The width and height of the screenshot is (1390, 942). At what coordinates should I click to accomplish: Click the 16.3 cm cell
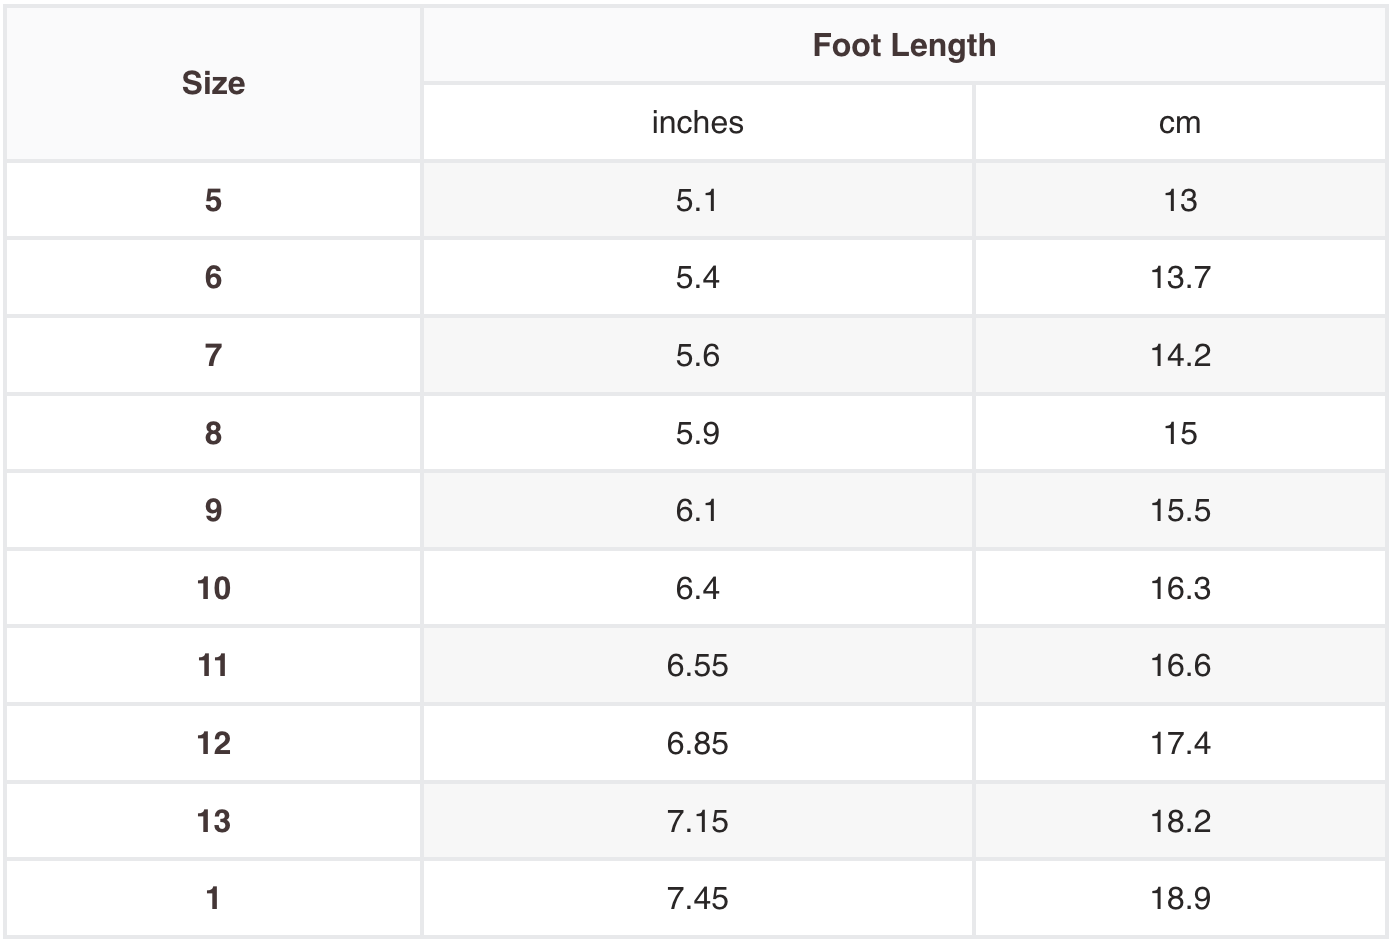point(1180,588)
